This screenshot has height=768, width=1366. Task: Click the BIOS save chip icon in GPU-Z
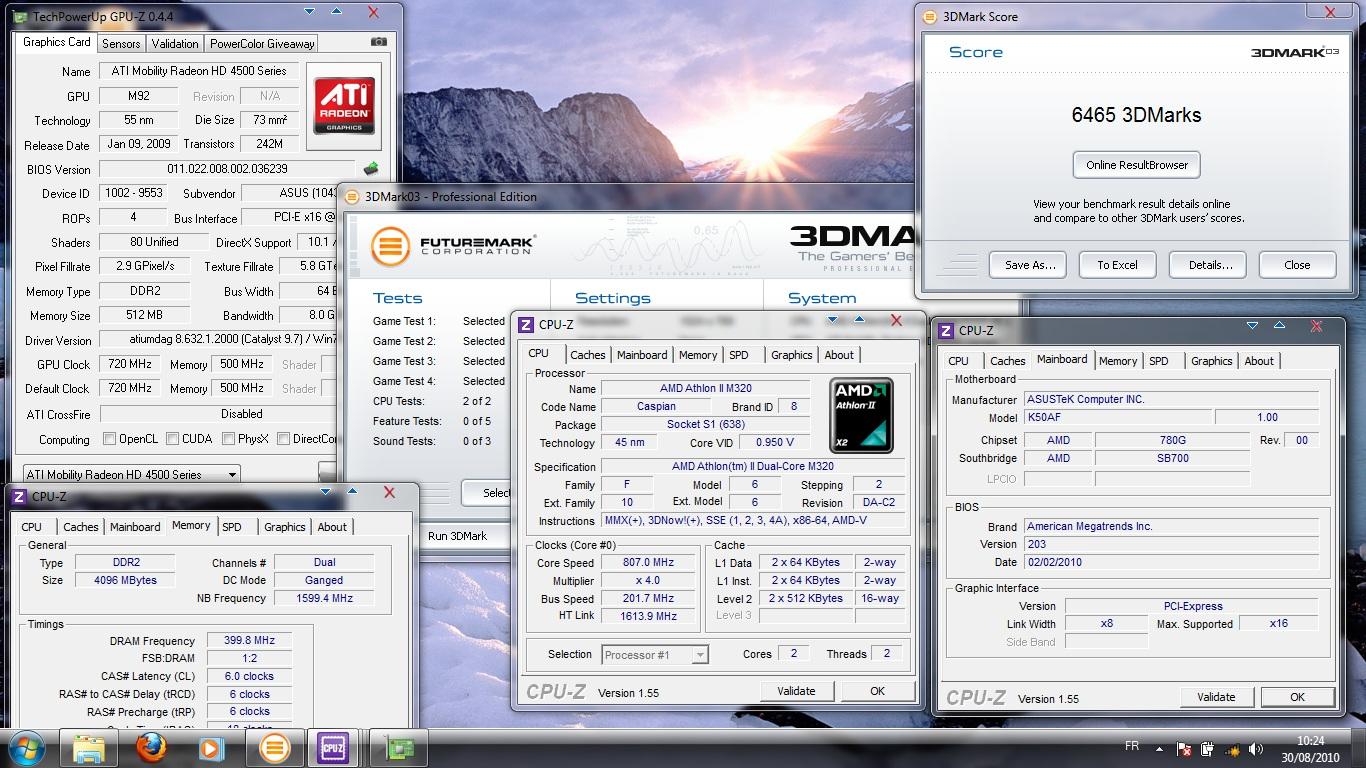point(371,169)
